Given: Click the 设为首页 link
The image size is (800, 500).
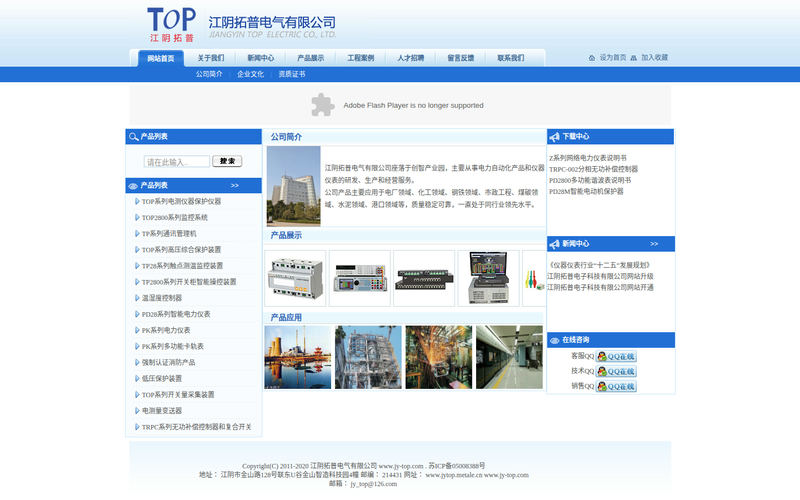Looking at the screenshot, I should pyautogui.click(x=613, y=58).
